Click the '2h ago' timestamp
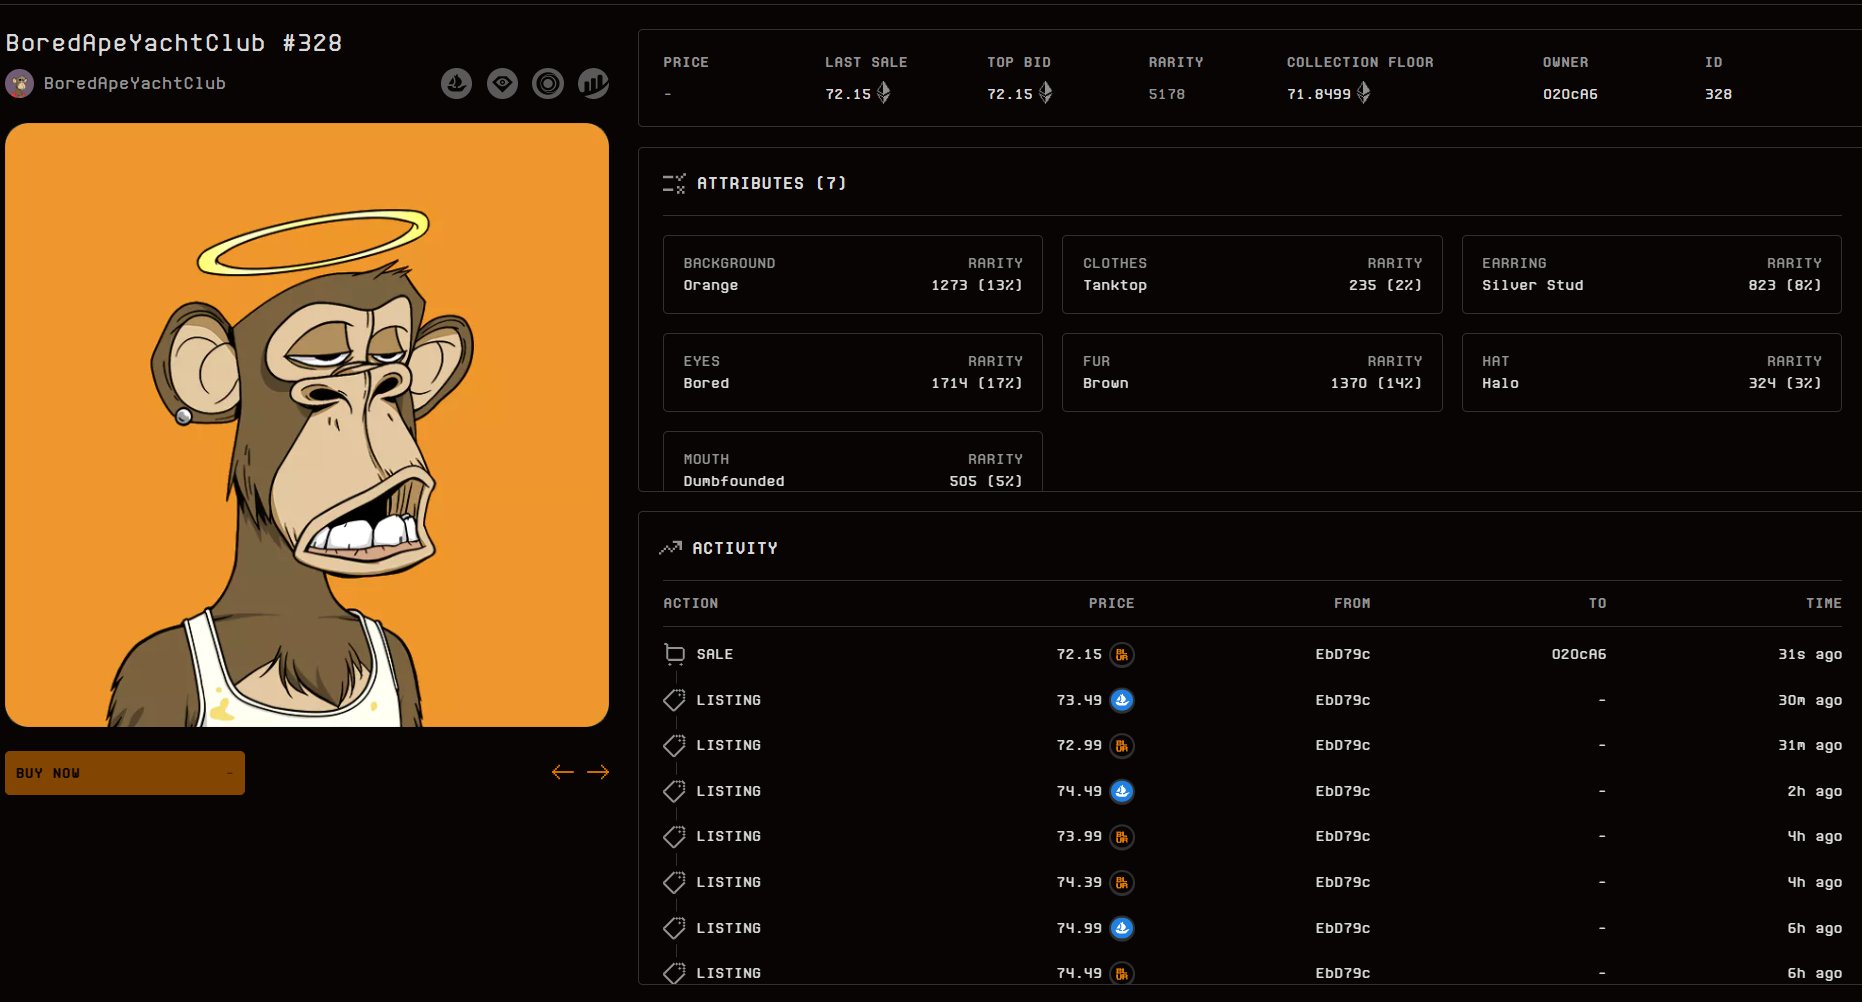Image resolution: width=1862 pixels, height=1002 pixels. [x=1815, y=791]
